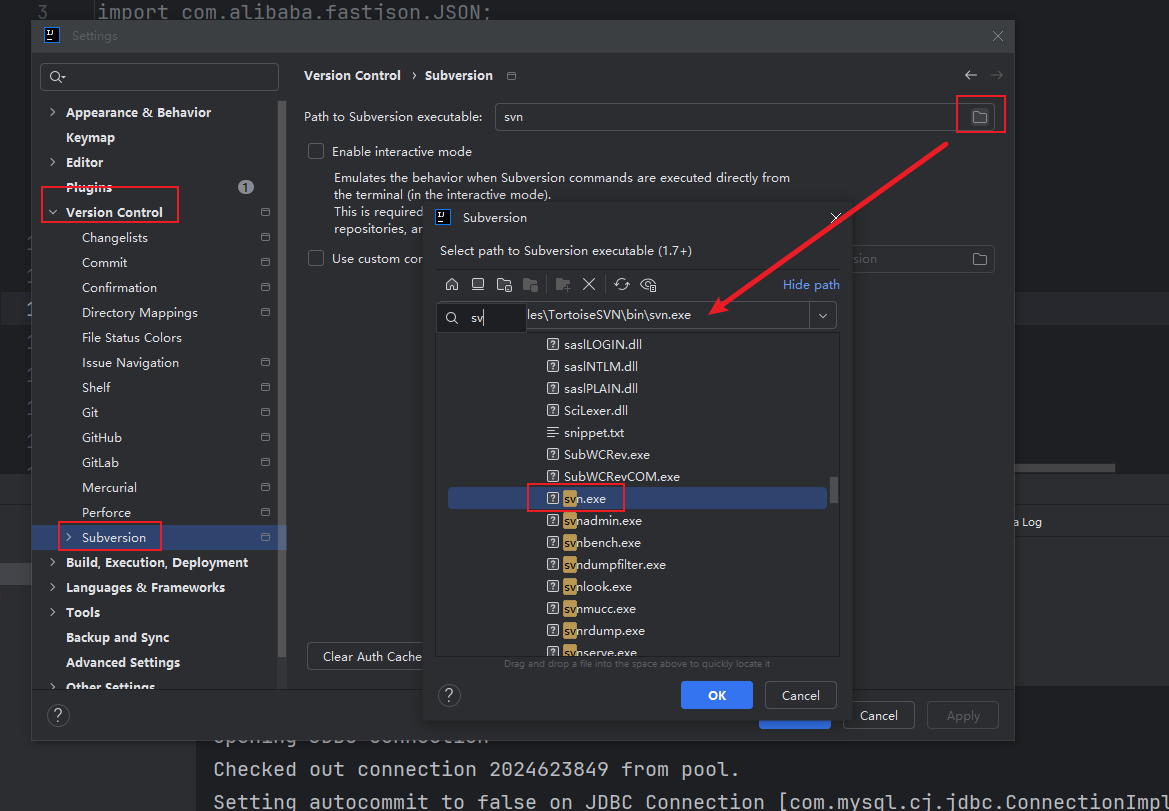Click OK in Subversion file dialog
This screenshot has height=811, width=1169.
click(716, 695)
